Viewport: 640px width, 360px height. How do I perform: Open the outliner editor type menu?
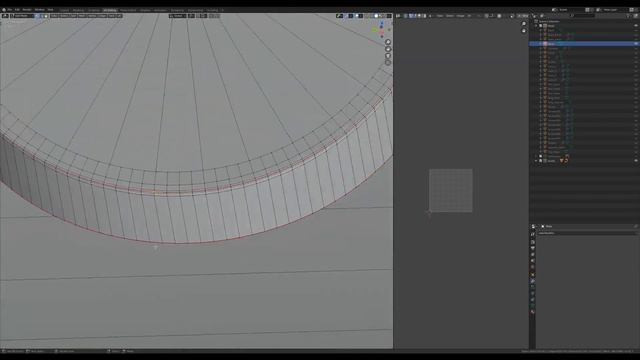point(535,16)
